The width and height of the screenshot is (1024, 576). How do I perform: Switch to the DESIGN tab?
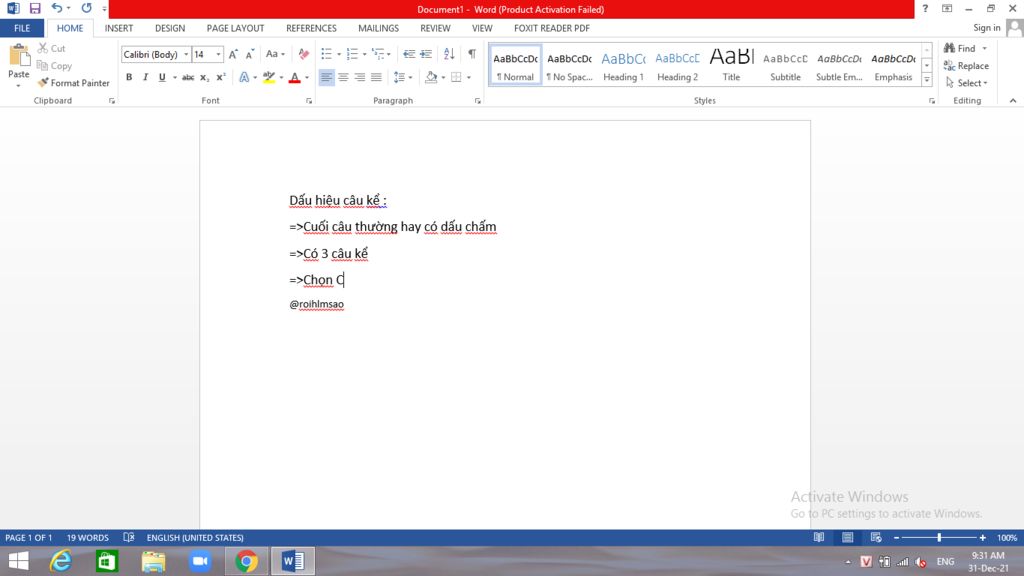point(170,28)
